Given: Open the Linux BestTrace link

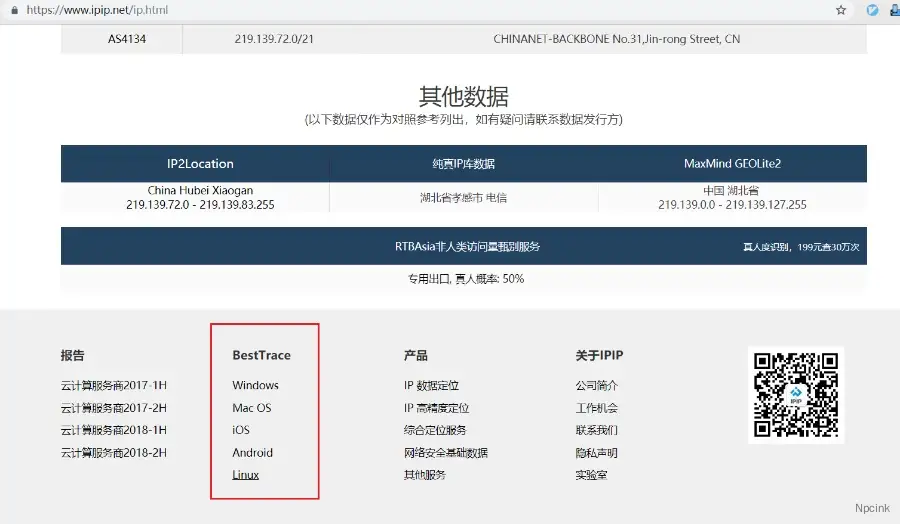Looking at the screenshot, I should (245, 475).
